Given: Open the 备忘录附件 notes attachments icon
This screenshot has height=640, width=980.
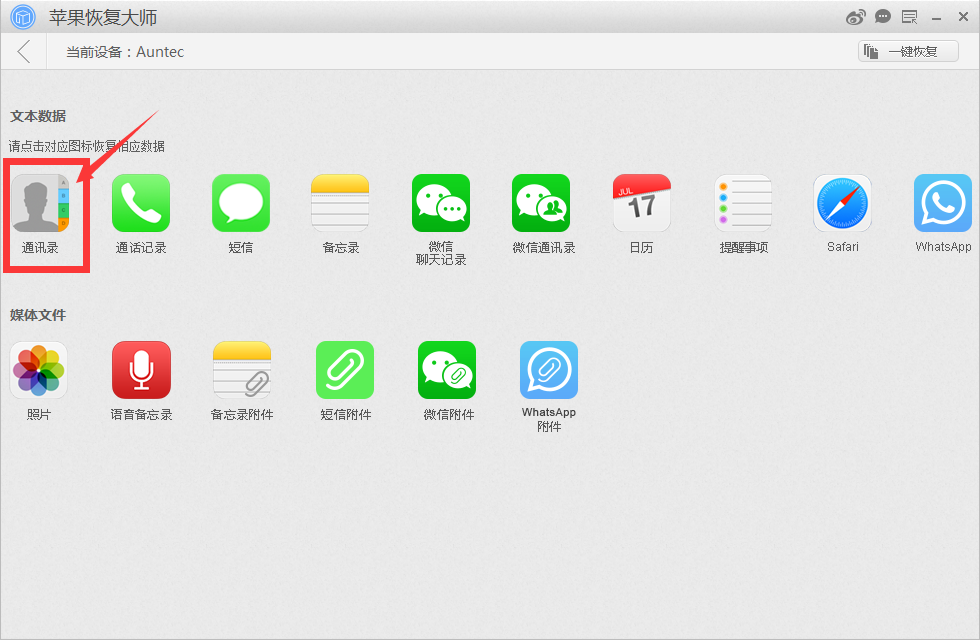Looking at the screenshot, I should pyautogui.click(x=242, y=370).
